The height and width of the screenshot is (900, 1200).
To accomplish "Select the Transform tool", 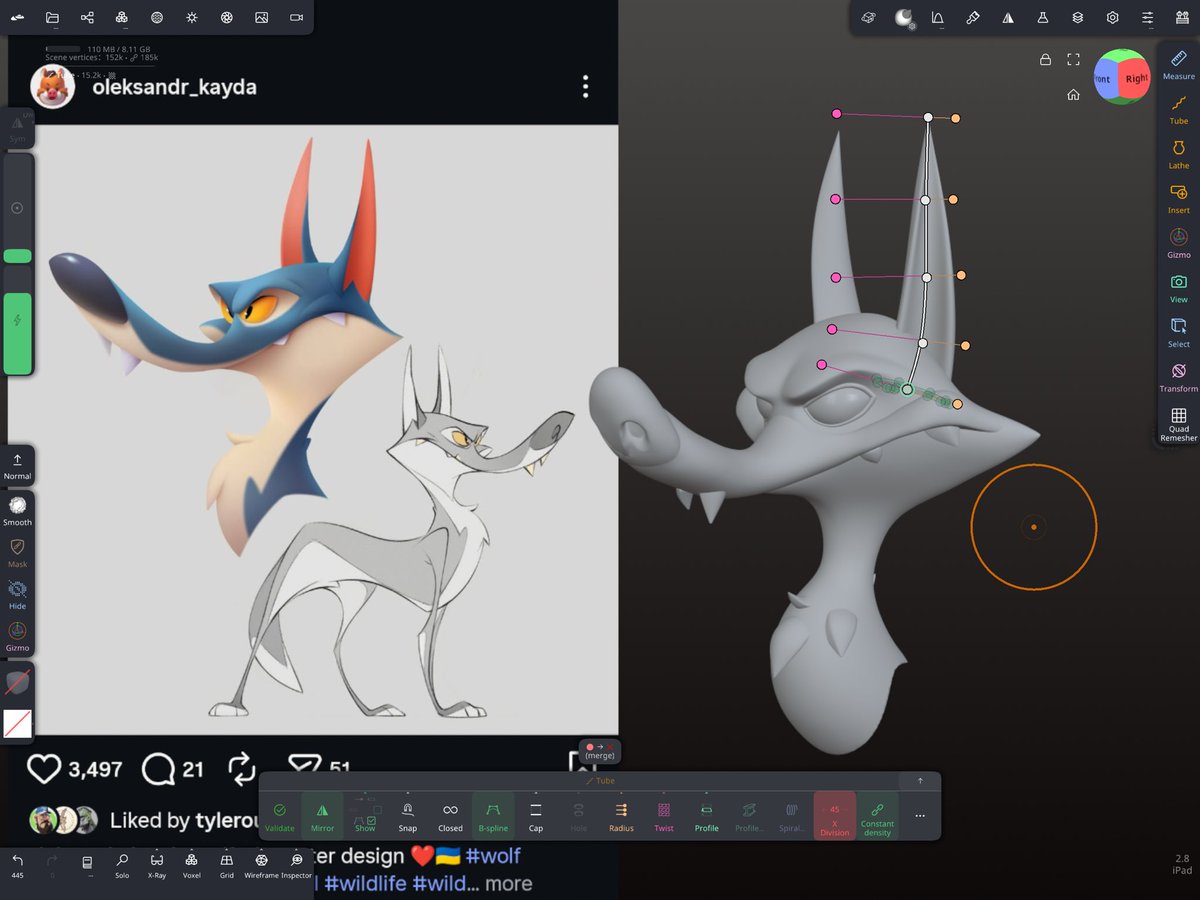I will pos(1179,377).
